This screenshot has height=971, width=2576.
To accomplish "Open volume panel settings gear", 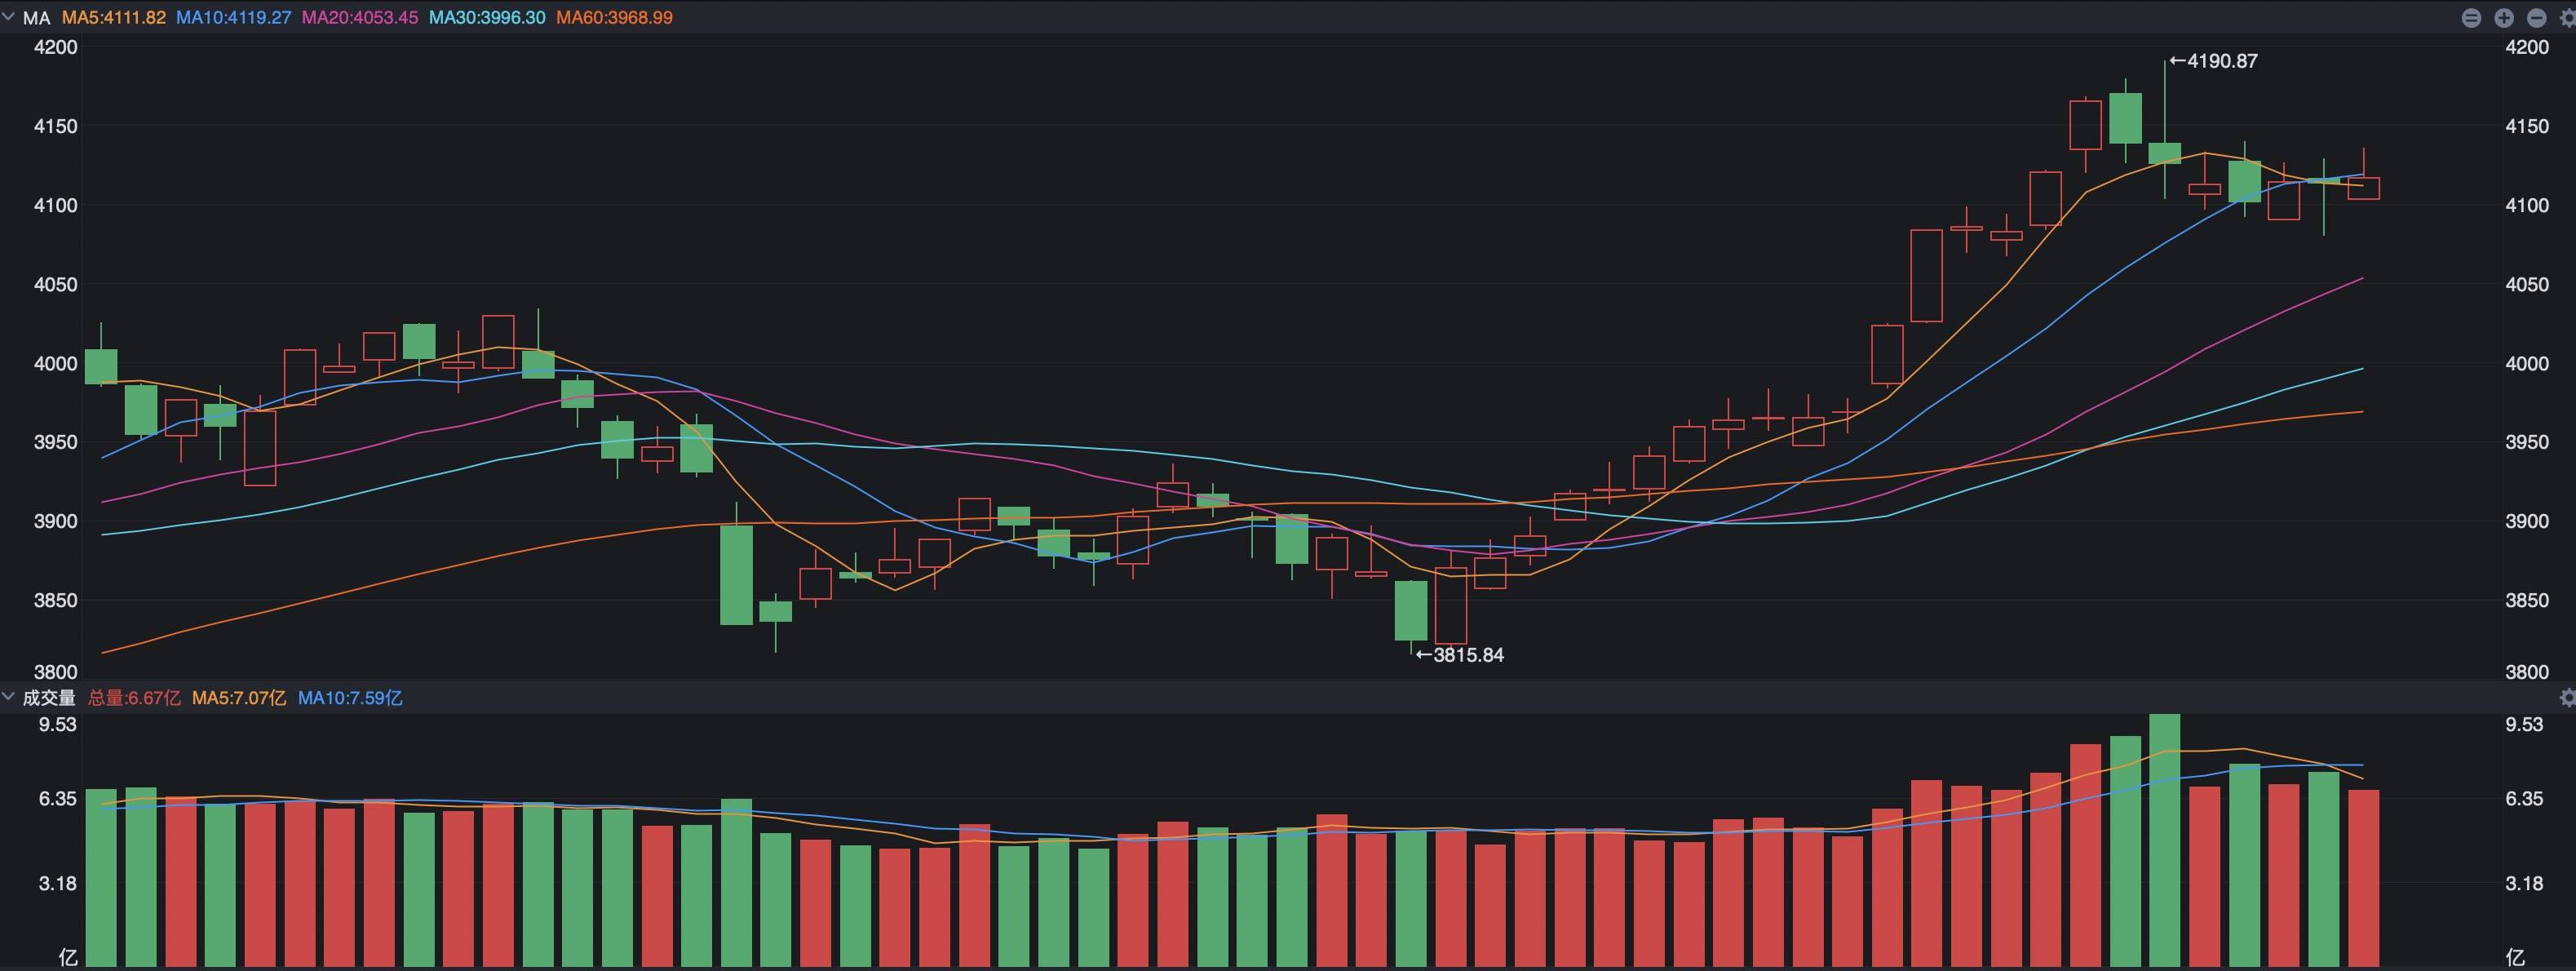I will pyautogui.click(x=2567, y=698).
